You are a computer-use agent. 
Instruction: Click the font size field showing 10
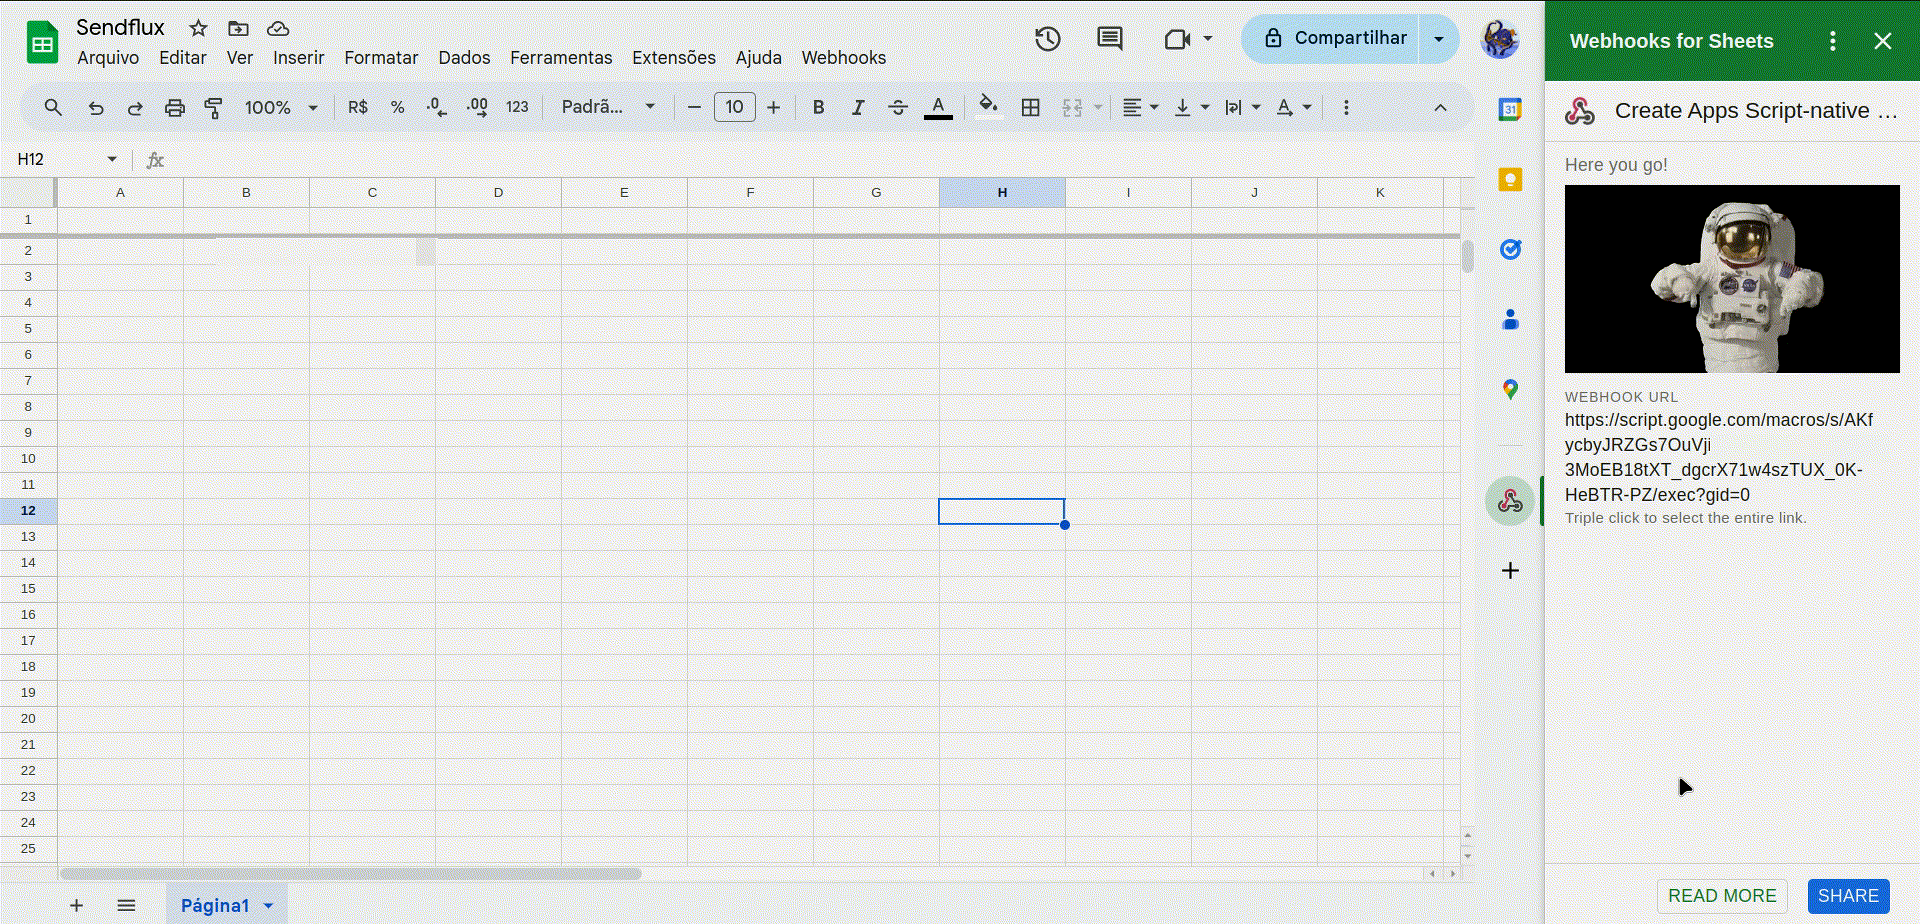(735, 107)
